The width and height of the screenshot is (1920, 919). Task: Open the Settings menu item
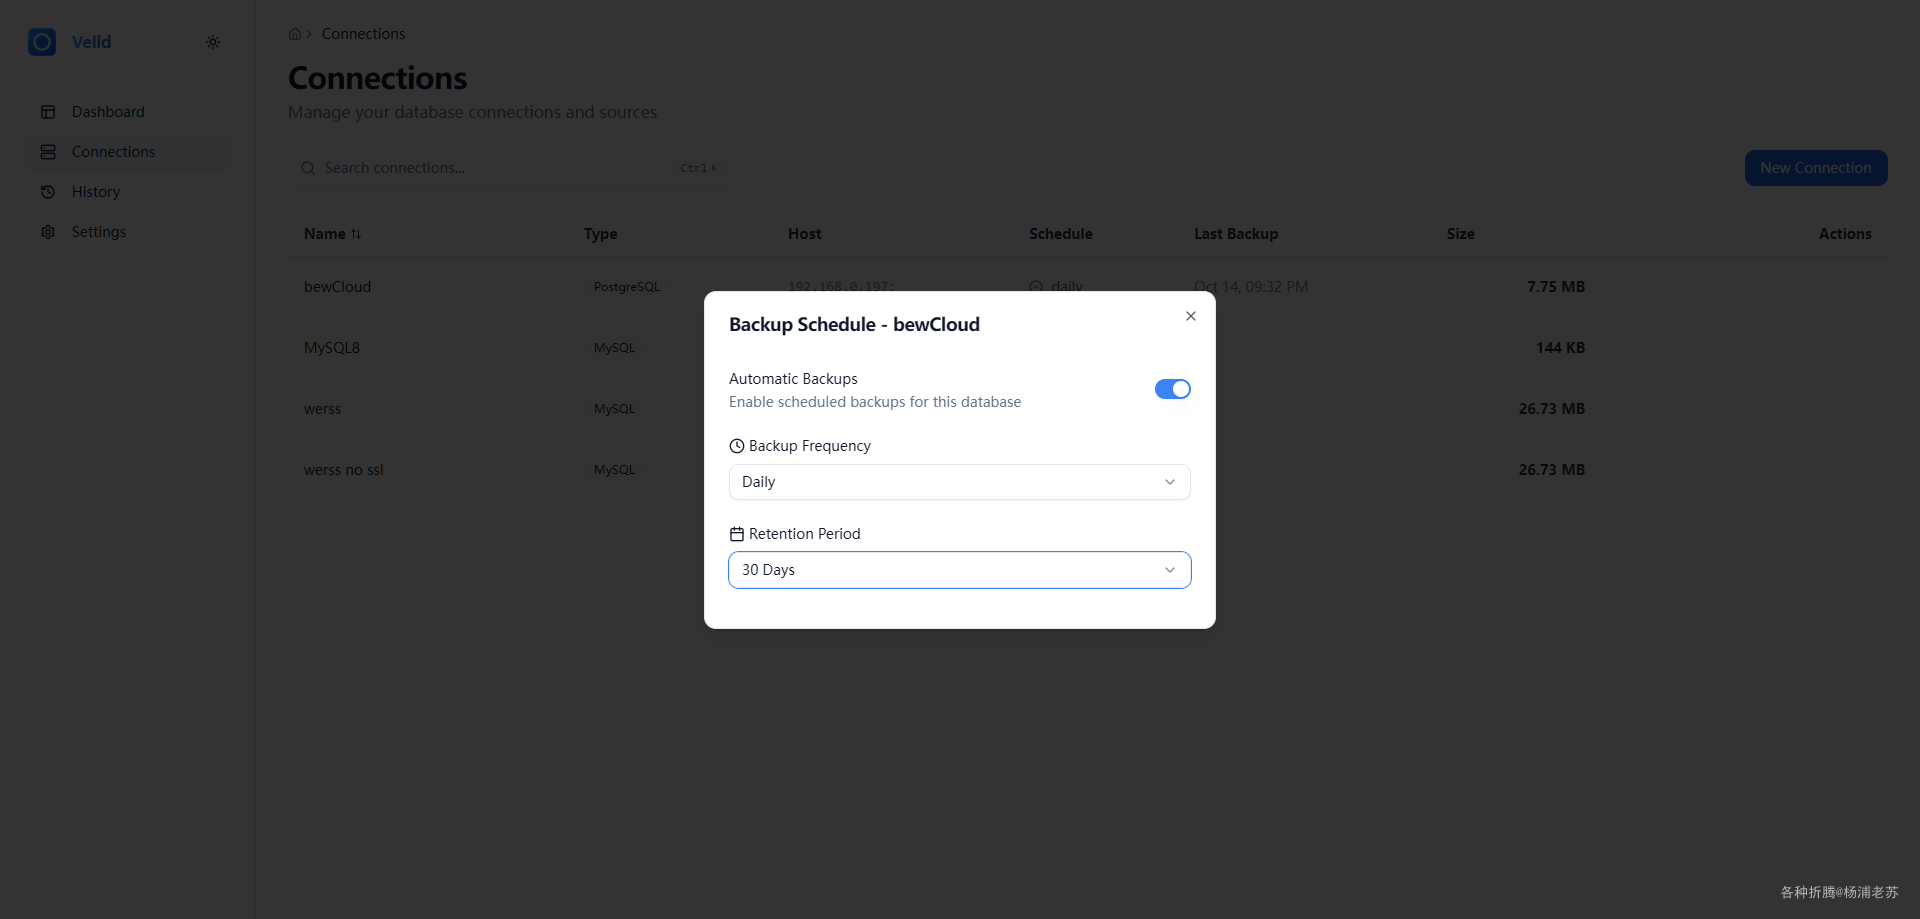coord(99,232)
